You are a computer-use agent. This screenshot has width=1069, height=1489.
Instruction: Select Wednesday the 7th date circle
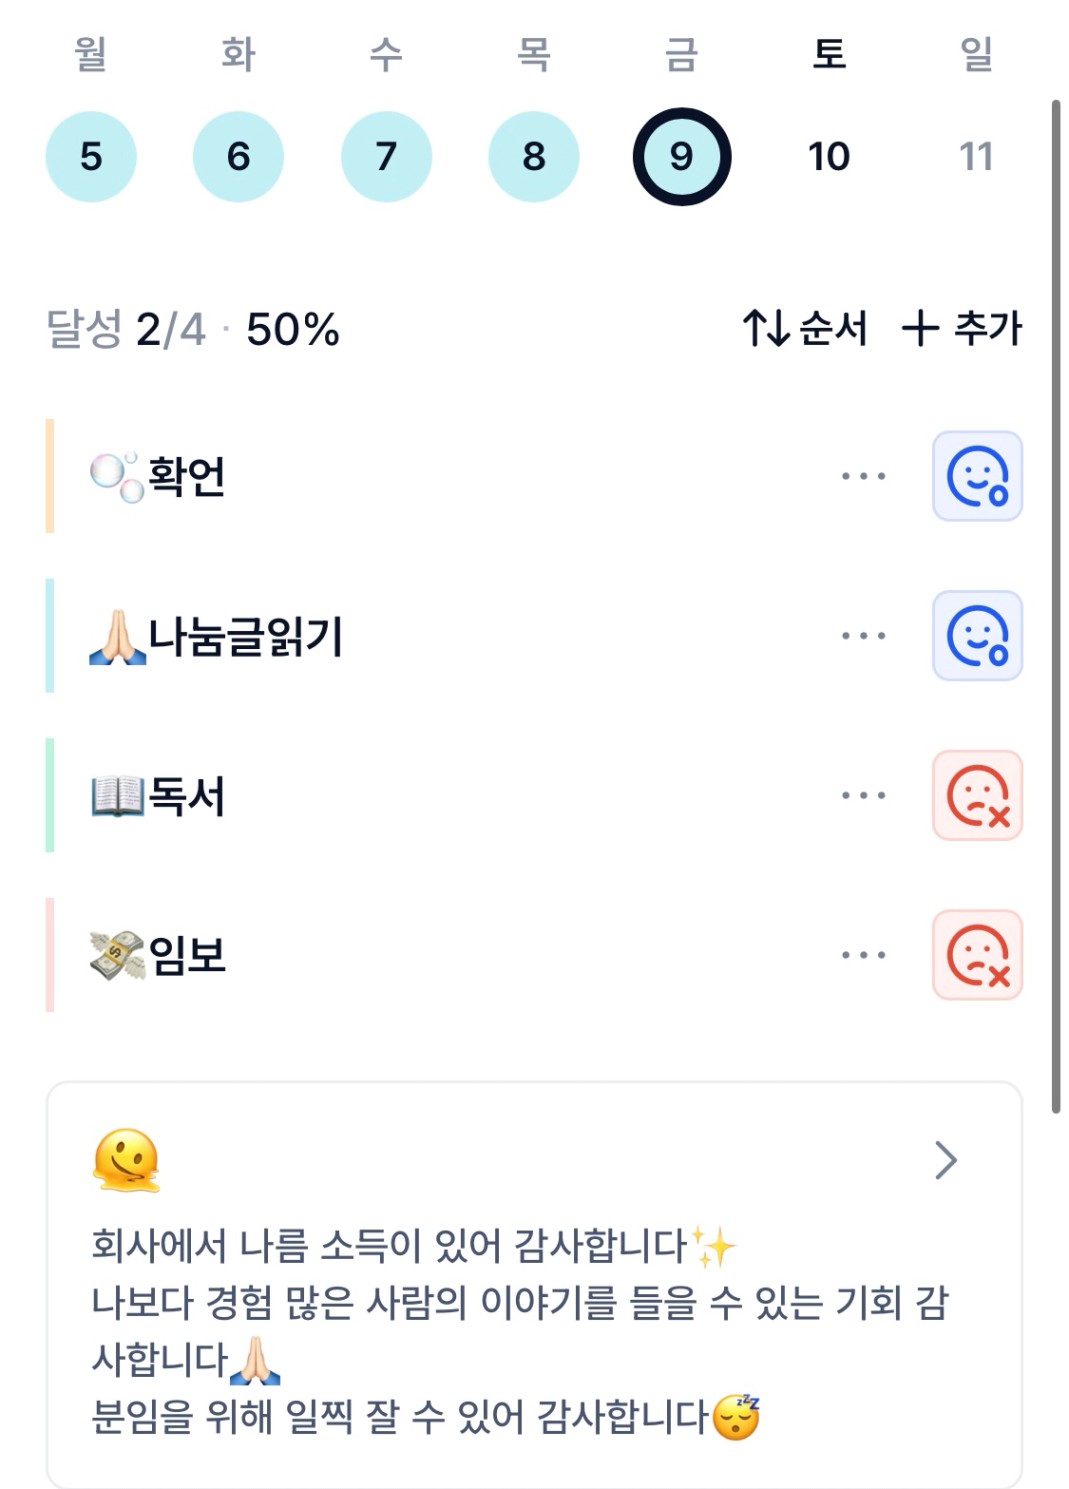tap(386, 157)
